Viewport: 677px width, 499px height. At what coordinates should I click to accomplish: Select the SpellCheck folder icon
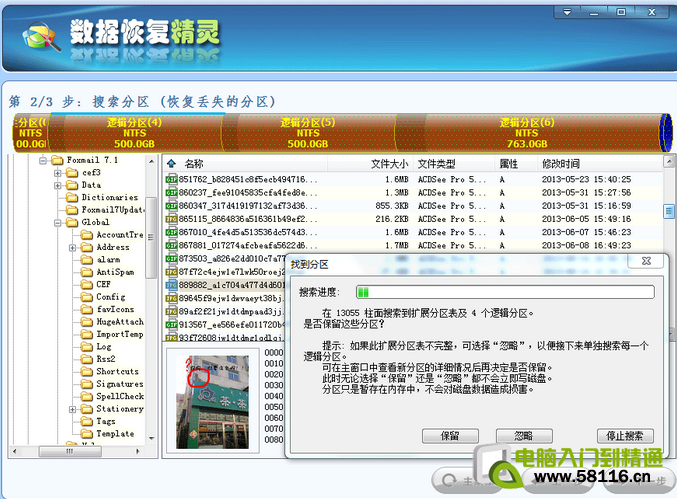click(87, 396)
